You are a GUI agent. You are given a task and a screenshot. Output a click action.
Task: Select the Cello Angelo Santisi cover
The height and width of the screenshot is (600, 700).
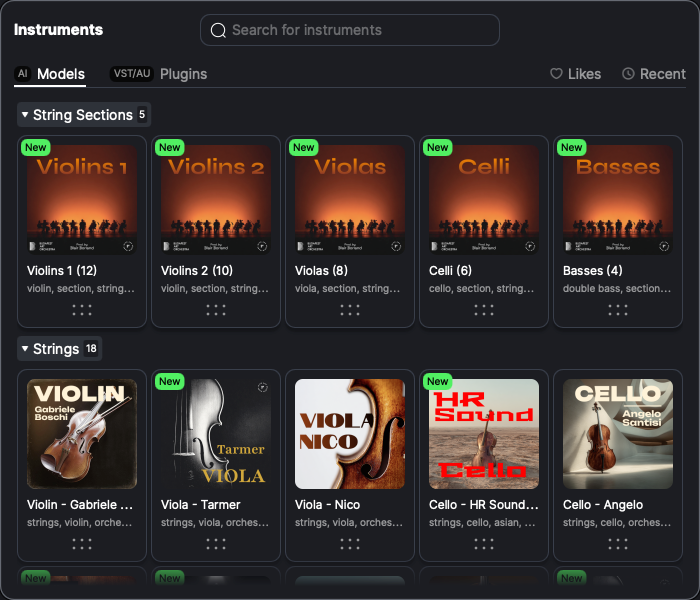tap(618, 433)
